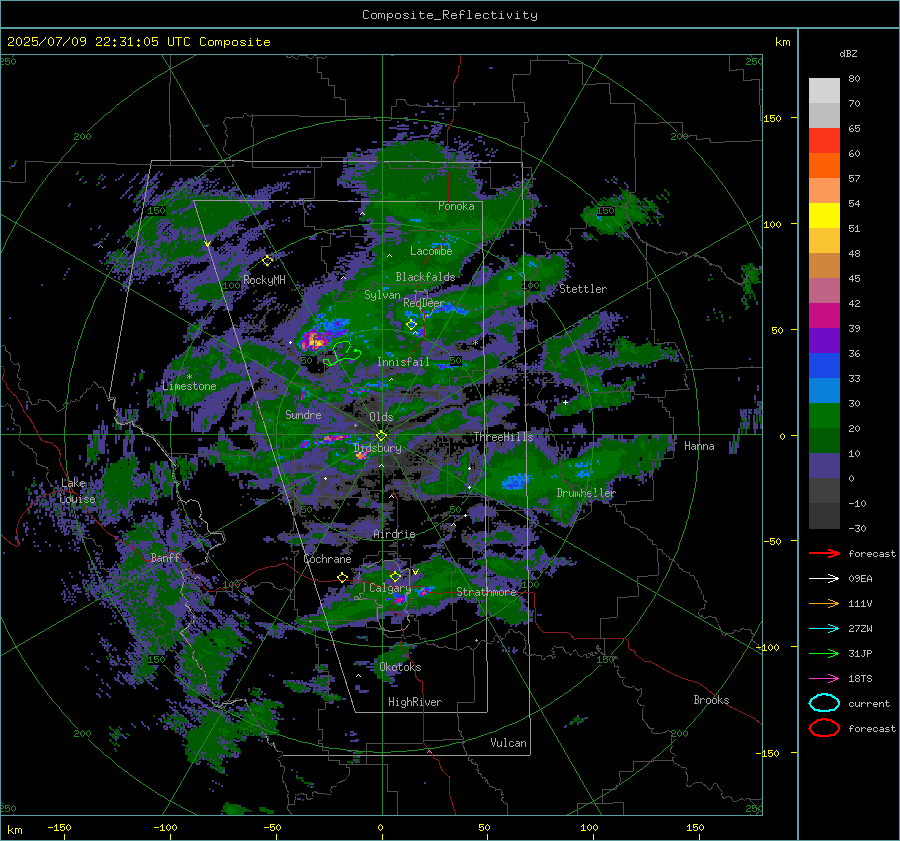This screenshot has height=841, width=900.
Task: Click the Calgary city label
Action: pyautogui.click(x=390, y=588)
